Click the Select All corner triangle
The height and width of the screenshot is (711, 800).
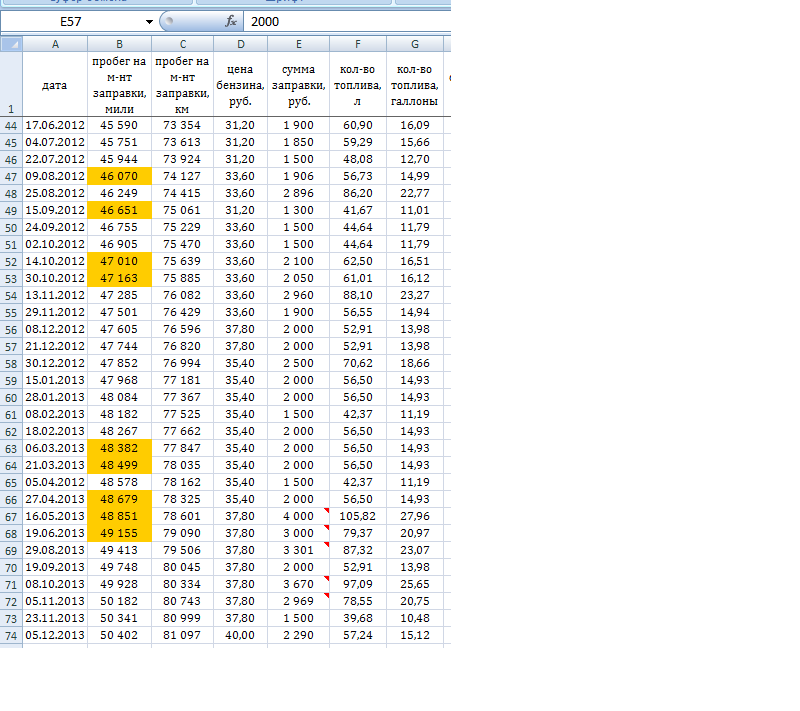[x=11, y=44]
